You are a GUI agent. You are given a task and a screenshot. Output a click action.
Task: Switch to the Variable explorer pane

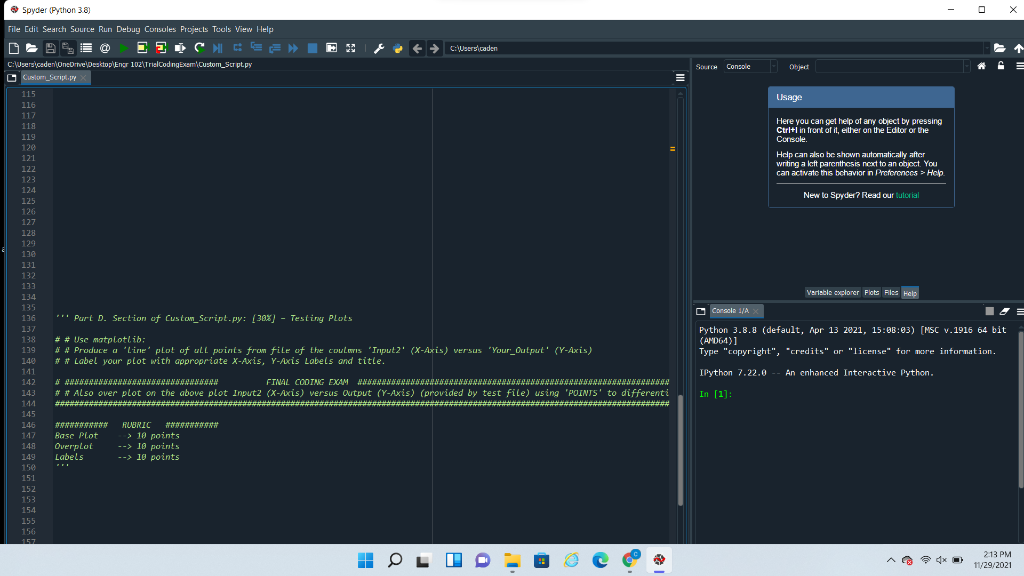pyautogui.click(x=835, y=292)
